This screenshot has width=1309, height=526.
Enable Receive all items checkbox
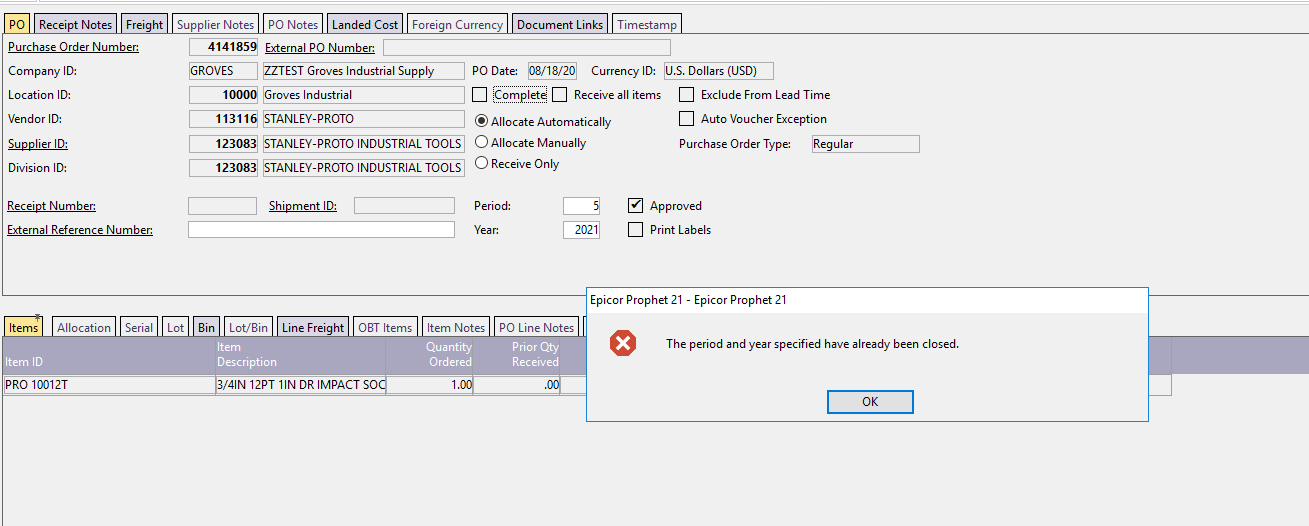point(560,95)
